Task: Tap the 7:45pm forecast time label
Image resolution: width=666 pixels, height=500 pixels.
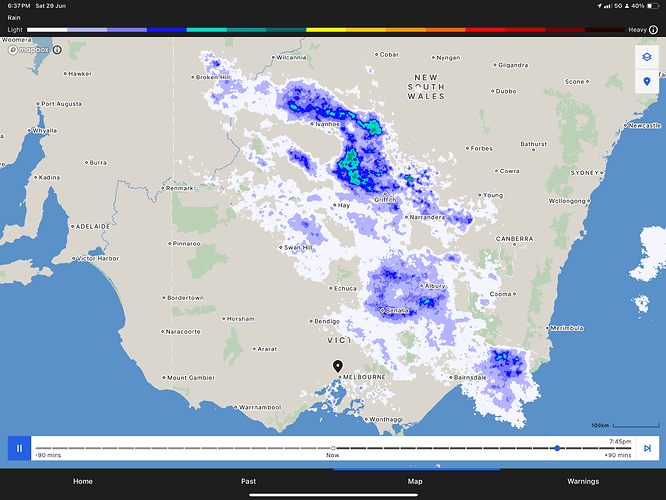Action: (x=620, y=441)
